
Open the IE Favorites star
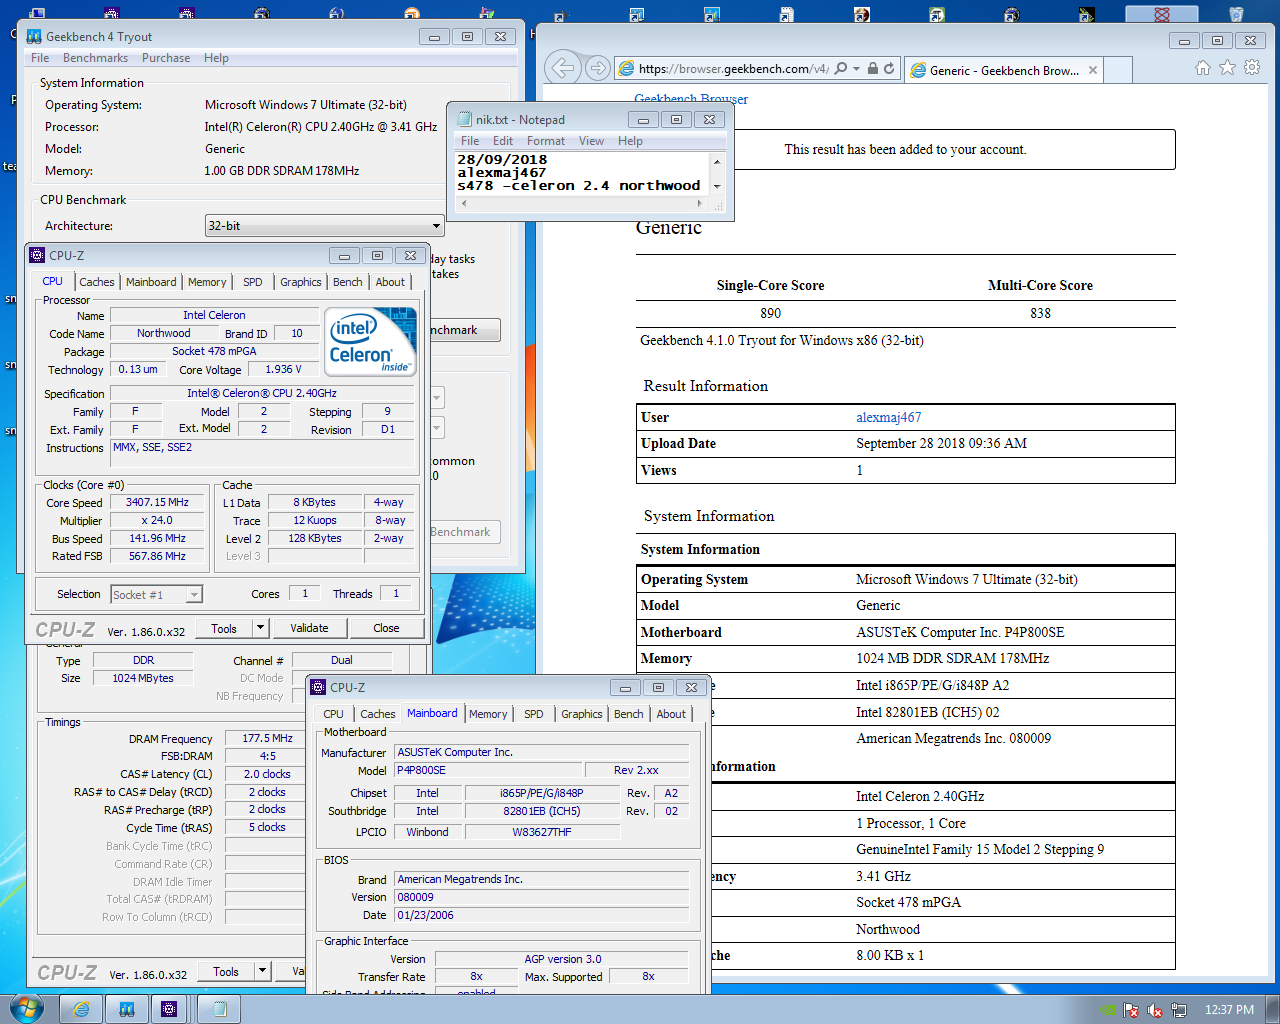[x=1227, y=68]
